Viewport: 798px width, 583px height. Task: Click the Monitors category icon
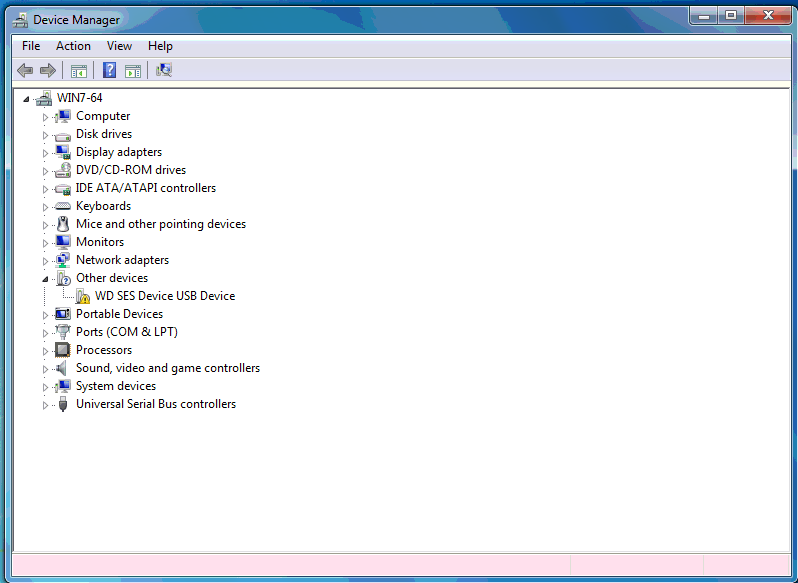(63, 242)
